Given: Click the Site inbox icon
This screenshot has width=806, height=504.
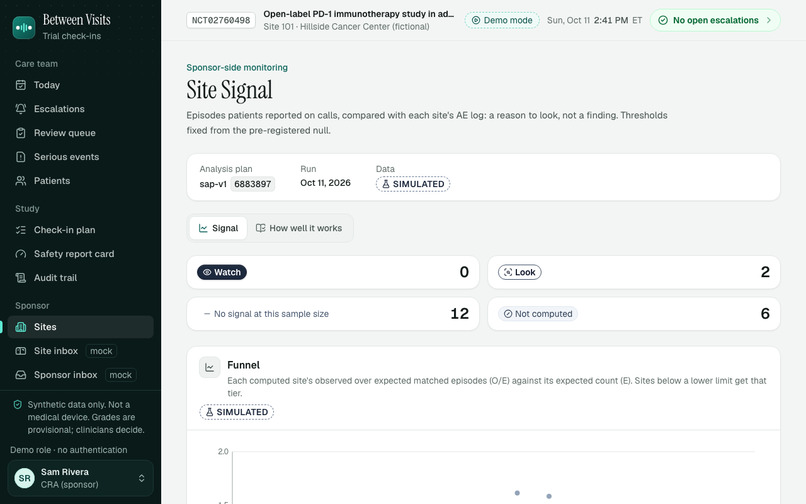Looking at the screenshot, I should click(21, 351).
